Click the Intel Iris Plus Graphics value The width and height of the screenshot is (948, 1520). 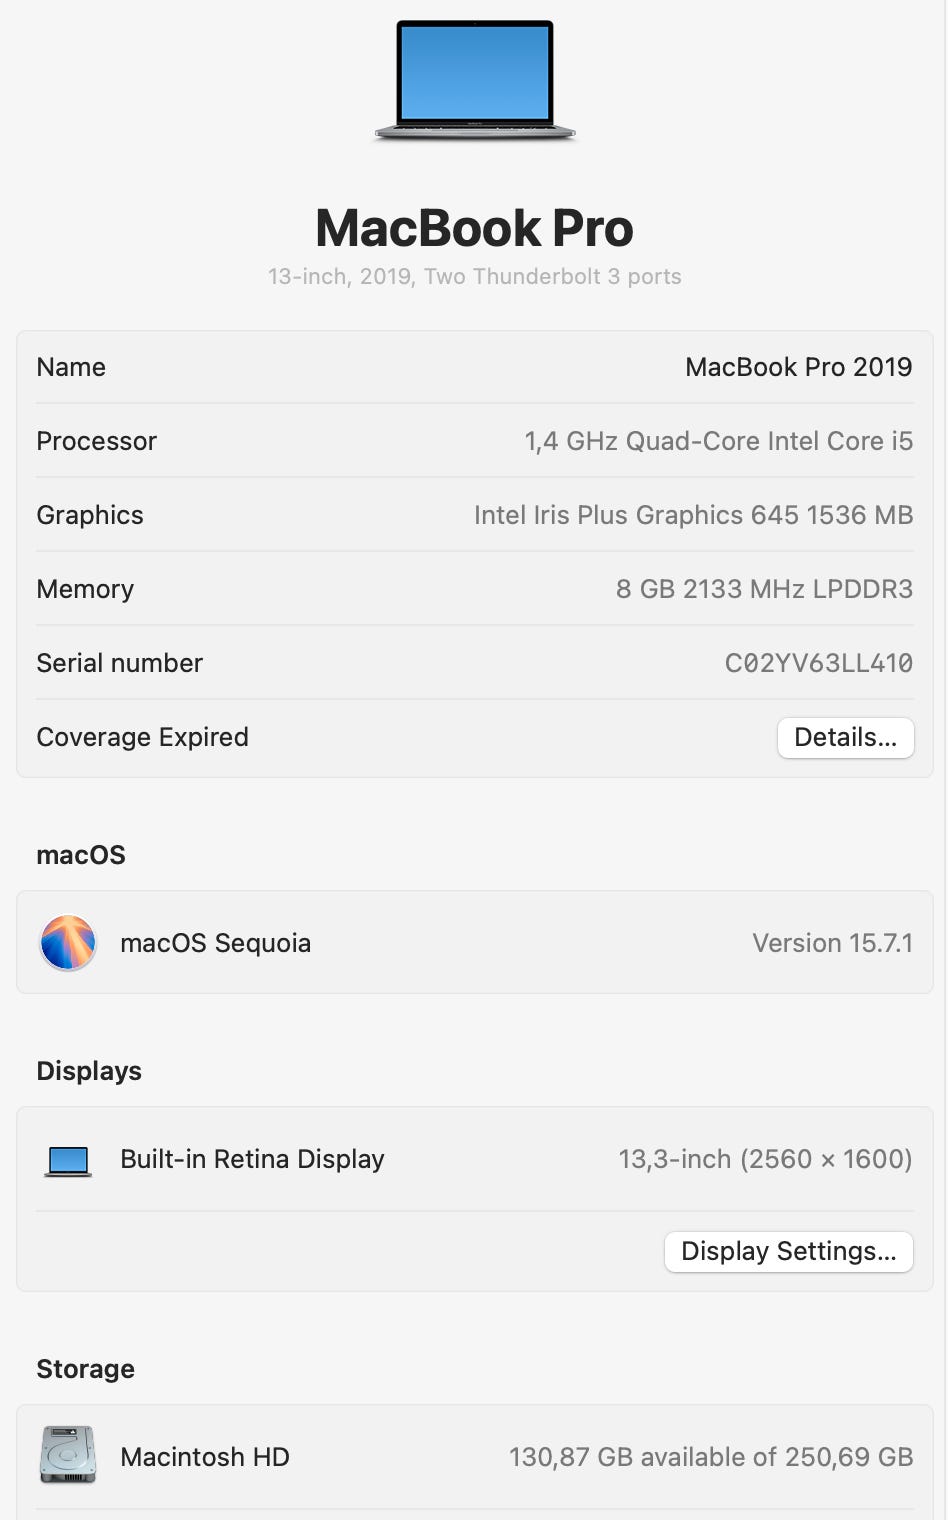pos(693,515)
